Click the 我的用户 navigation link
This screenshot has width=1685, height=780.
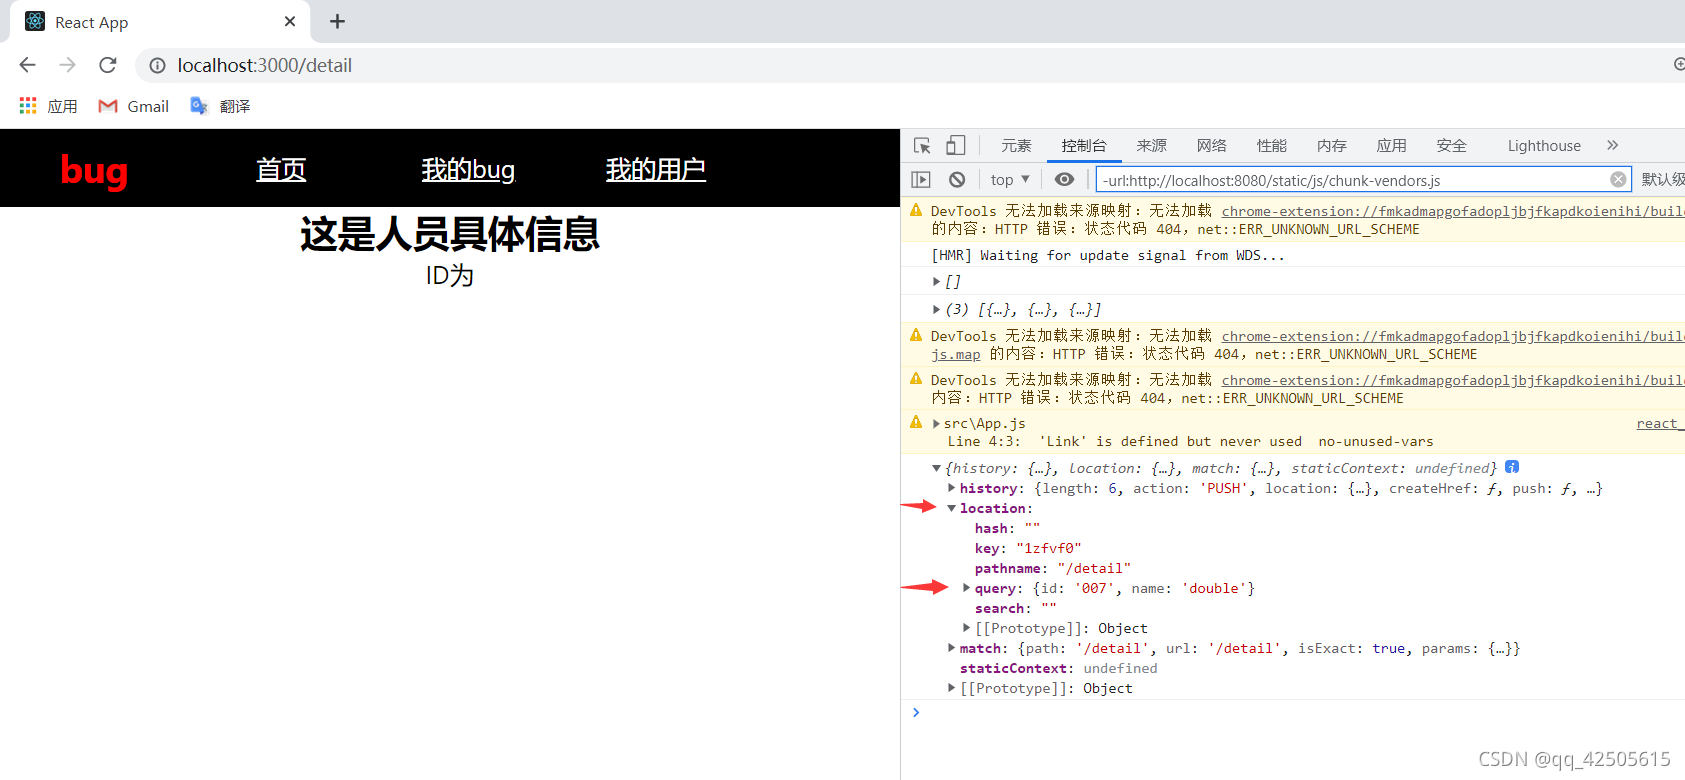(656, 170)
